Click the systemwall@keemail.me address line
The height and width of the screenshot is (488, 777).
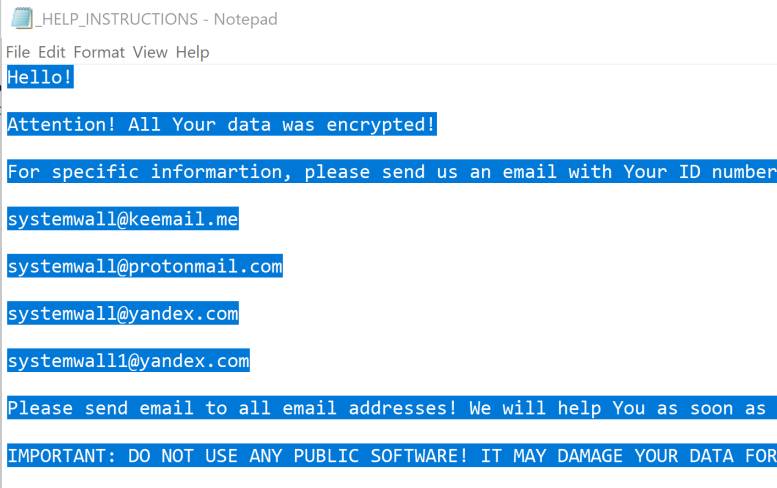(122, 219)
